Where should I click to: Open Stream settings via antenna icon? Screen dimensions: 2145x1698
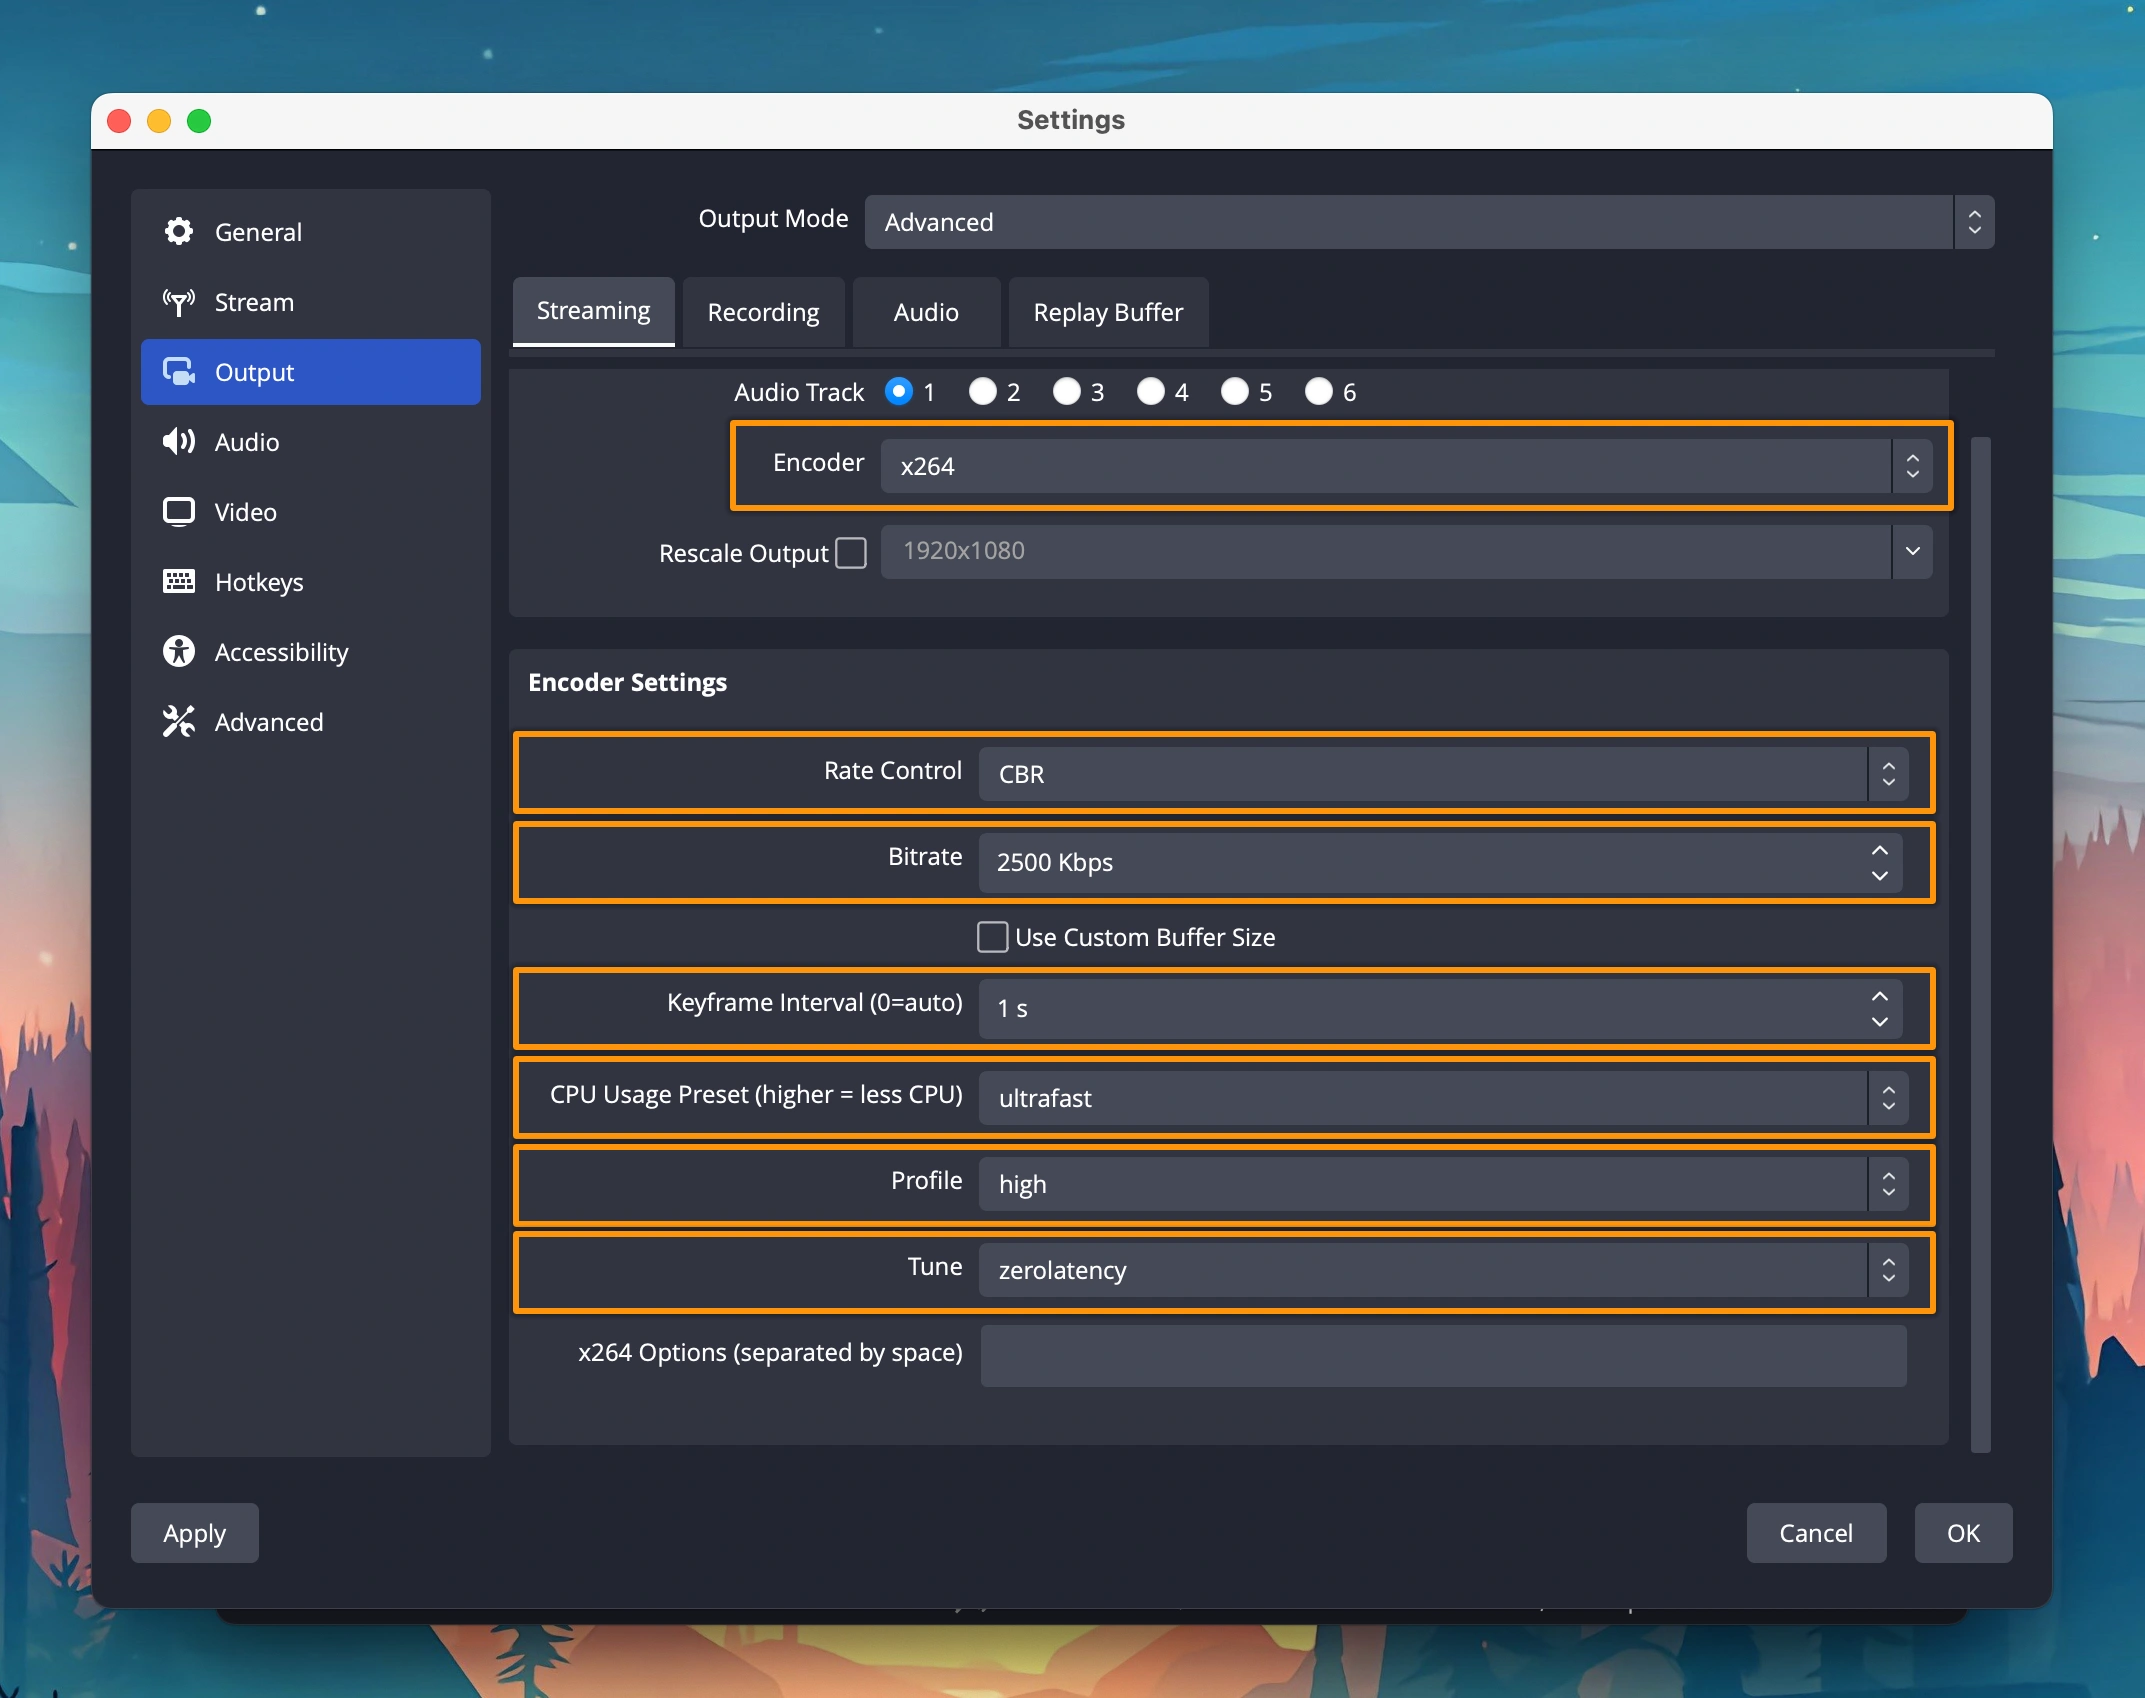tap(179, 302)
